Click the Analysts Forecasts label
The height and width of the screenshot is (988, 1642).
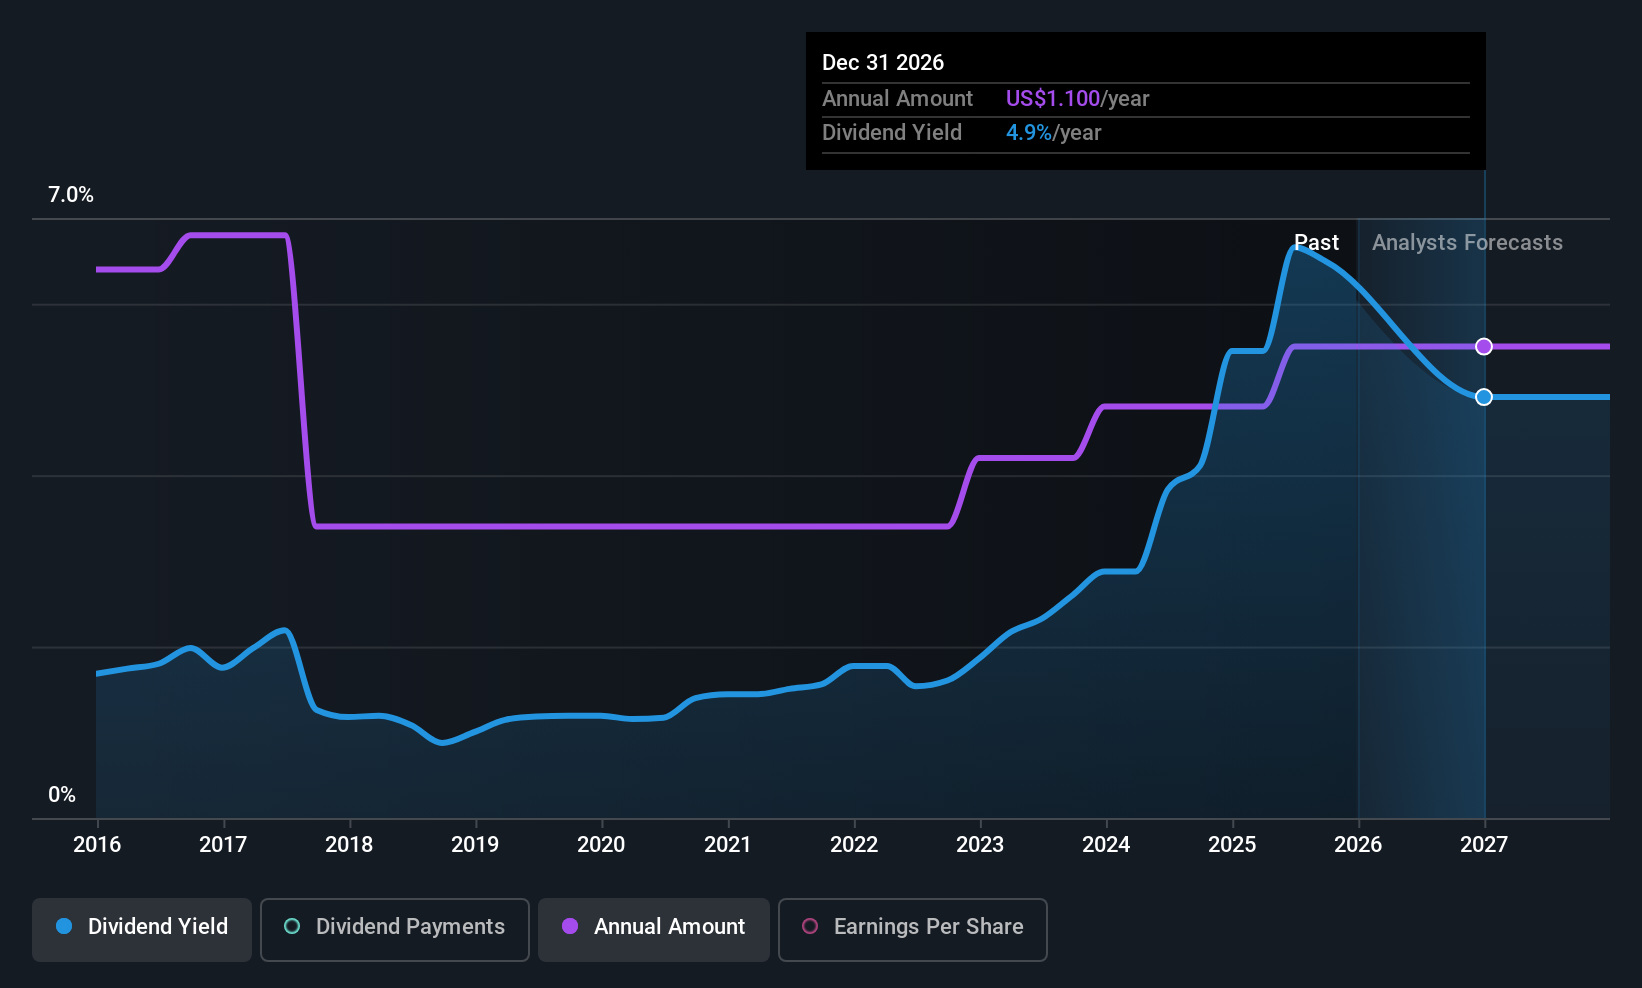1467,243
